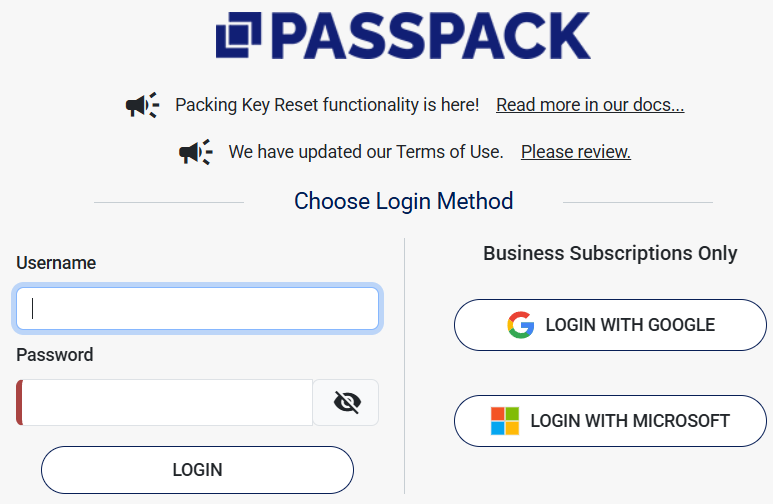Choose LOGIN WITH MICROSOFT
The image size is (773, 504).
click(610, 421)
